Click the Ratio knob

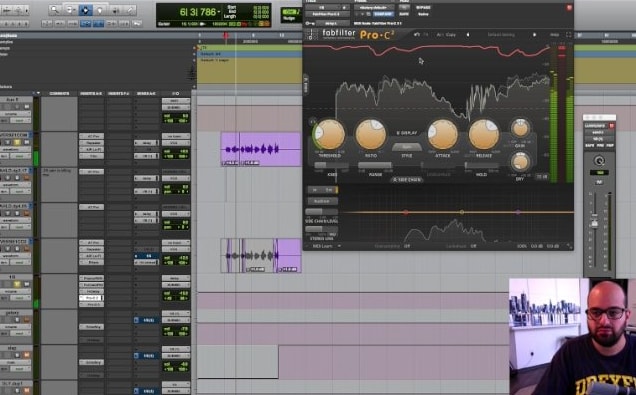(370, 134)
